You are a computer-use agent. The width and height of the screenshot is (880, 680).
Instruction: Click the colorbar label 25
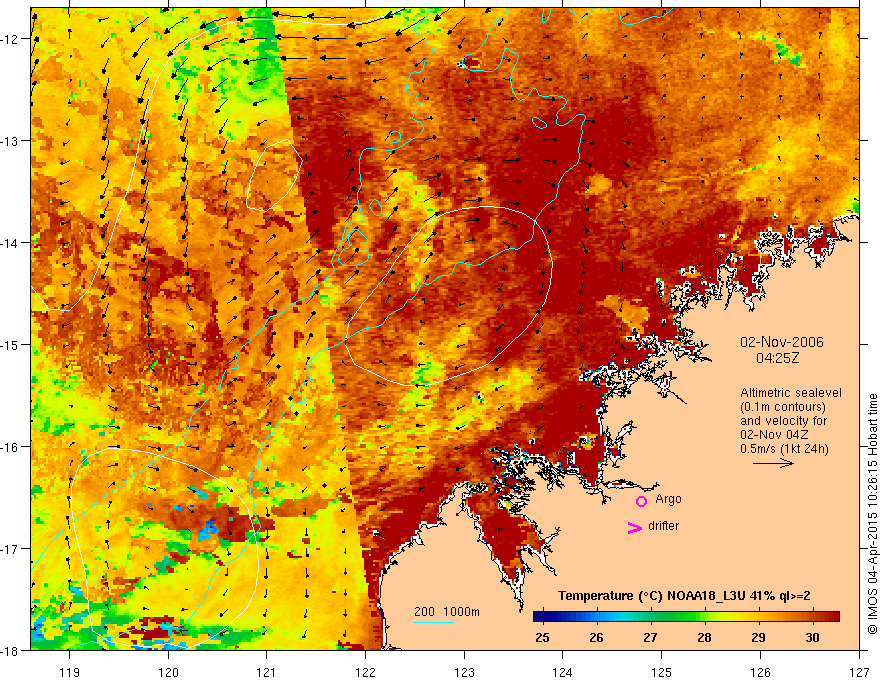(x=542, y=637)
